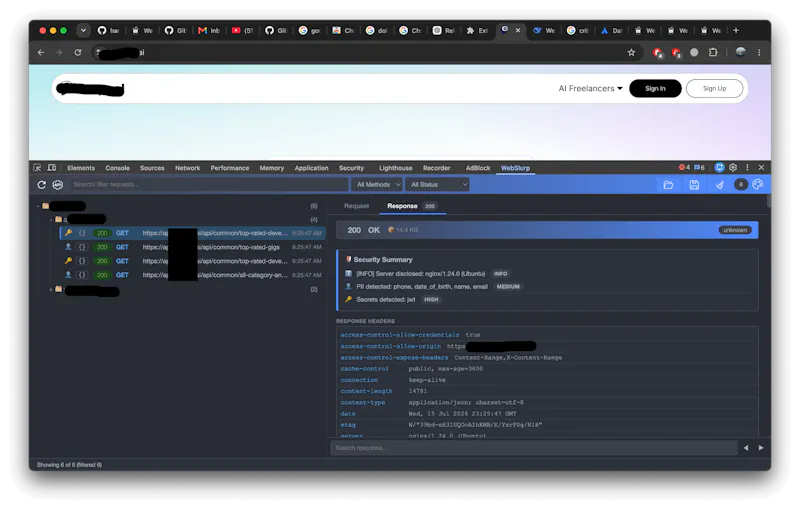Click the round 6 counter badge
Screen dimensions: 800x509
click(x=741, y=184)
